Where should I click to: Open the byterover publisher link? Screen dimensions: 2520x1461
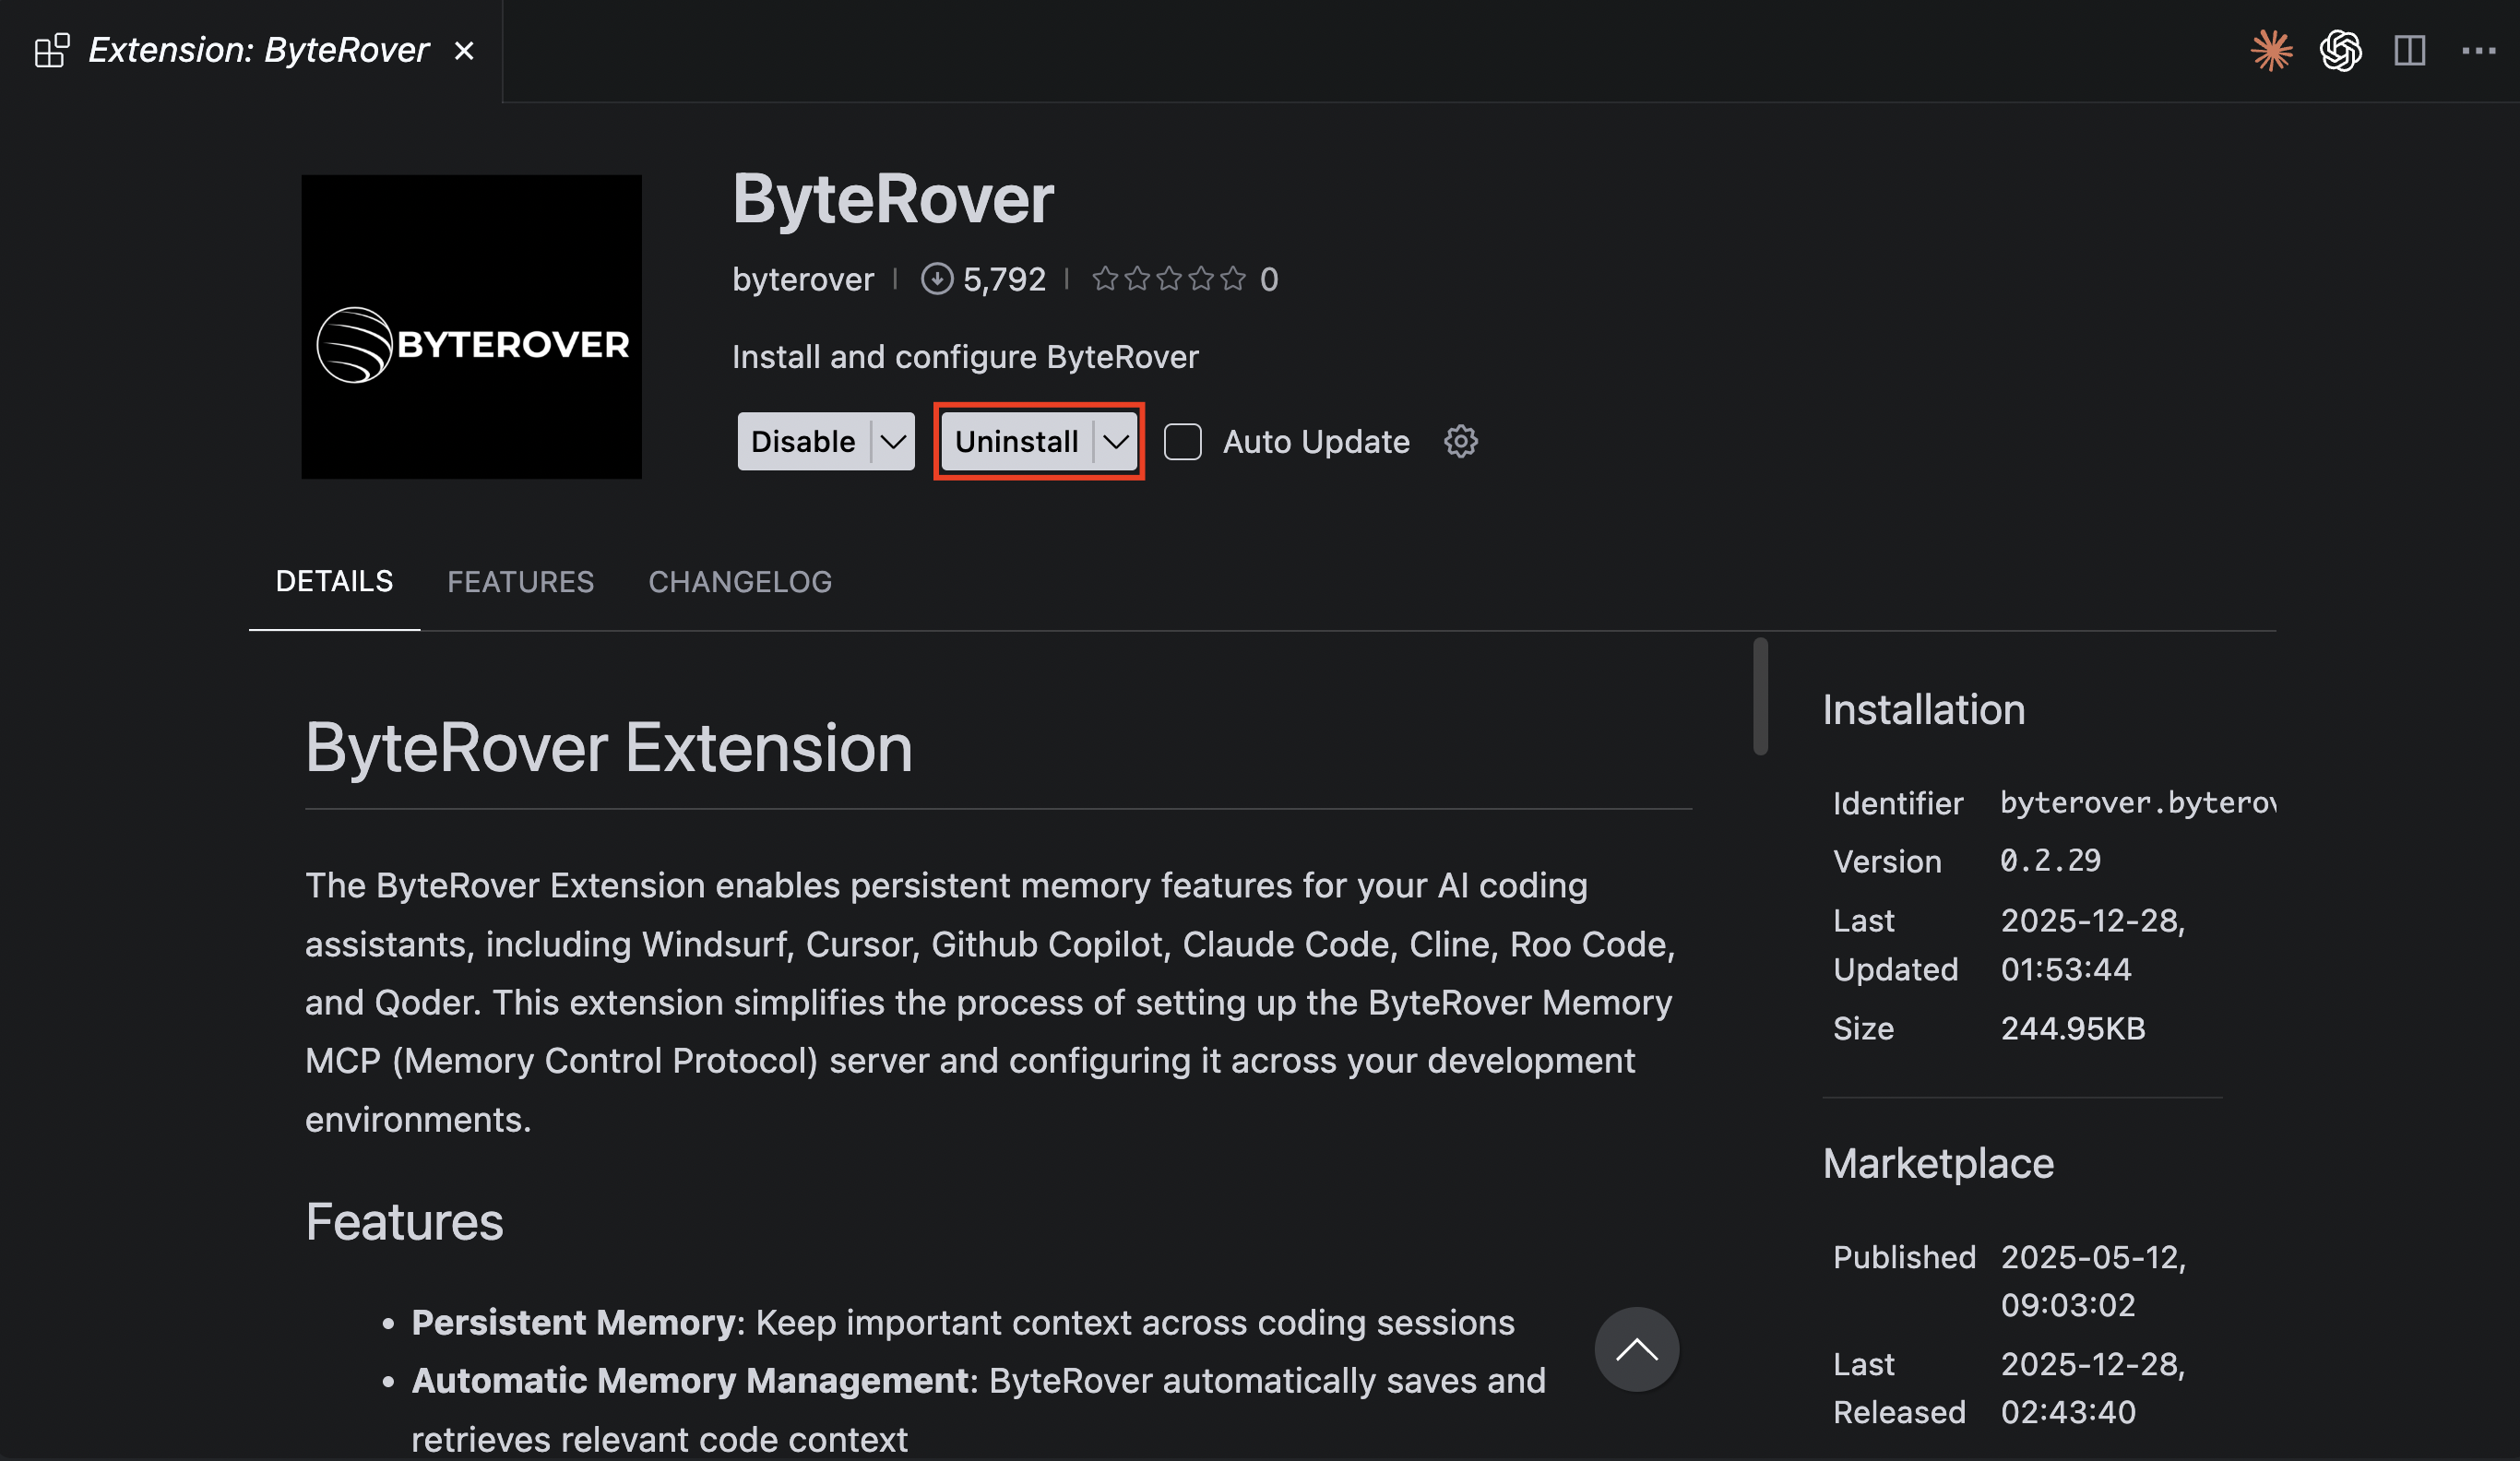coord(803,279)
